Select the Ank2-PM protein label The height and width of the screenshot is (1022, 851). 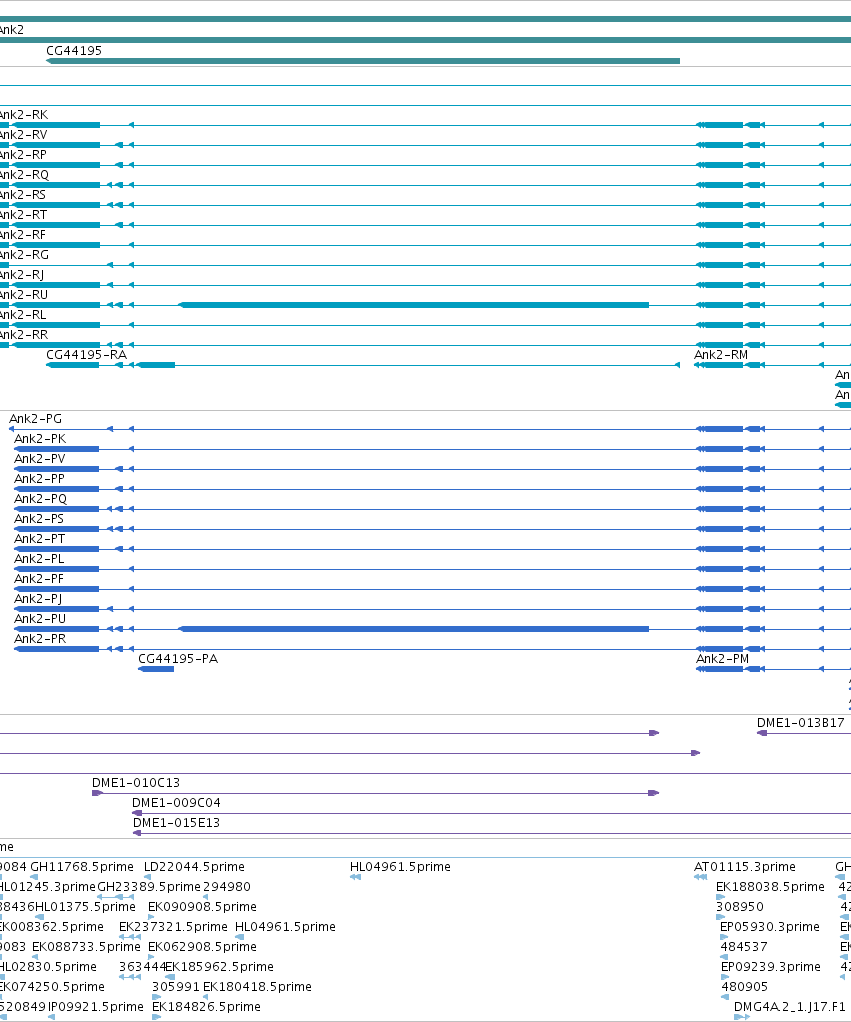pyautogui.click(x=722, y=659)
